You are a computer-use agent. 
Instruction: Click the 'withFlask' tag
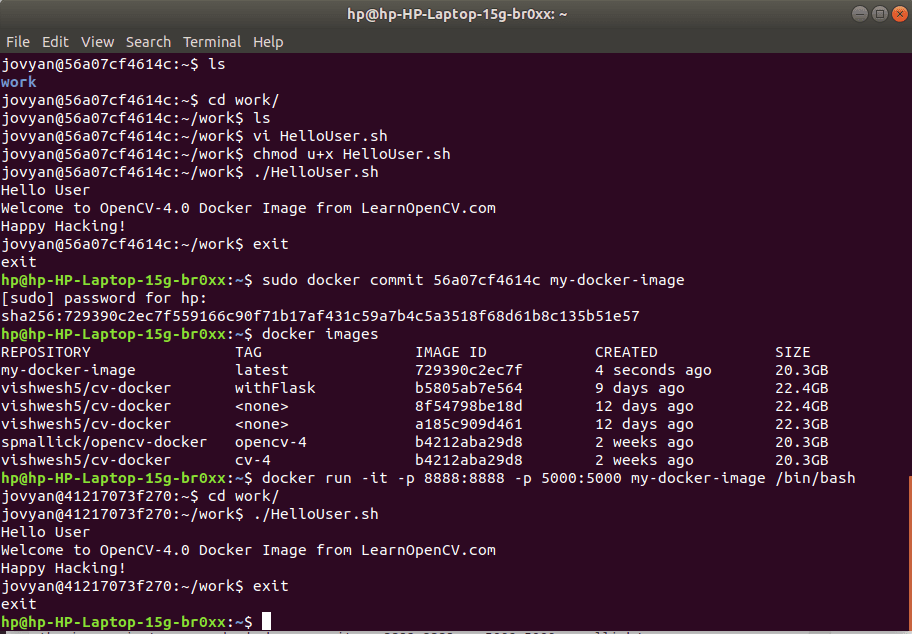275,389
